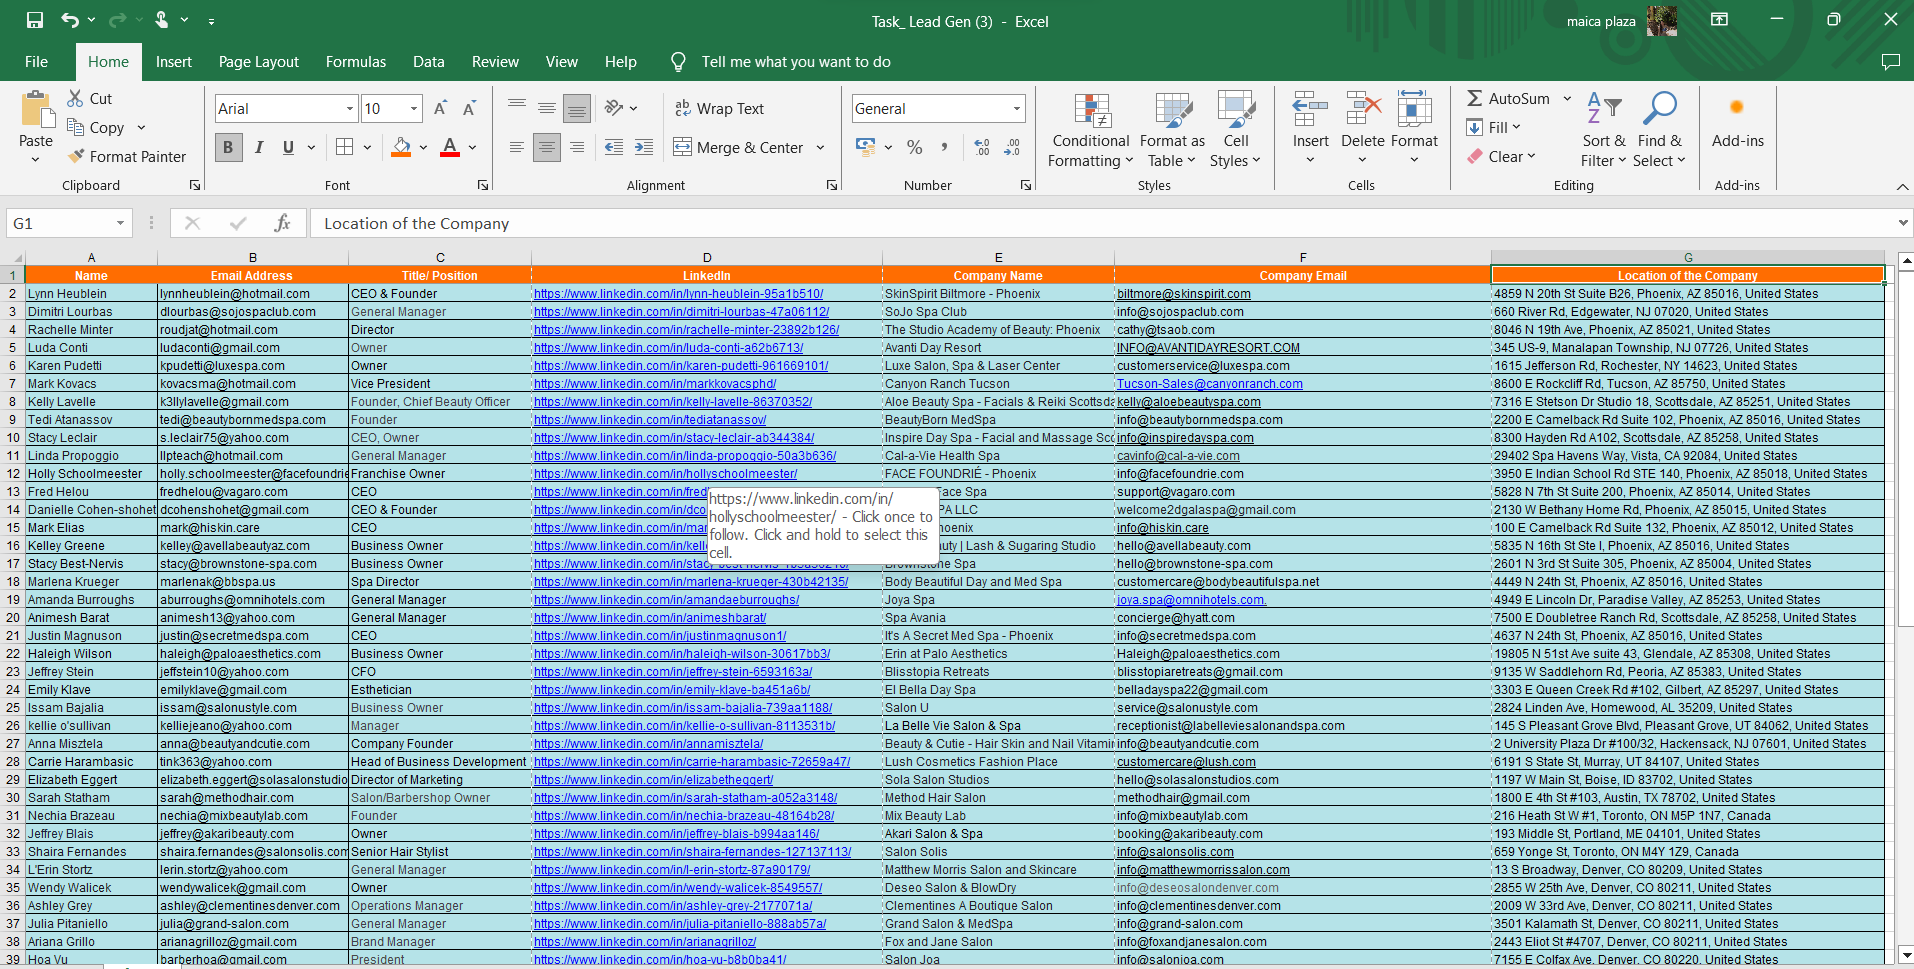Switch to Review tab

point(495,61)
